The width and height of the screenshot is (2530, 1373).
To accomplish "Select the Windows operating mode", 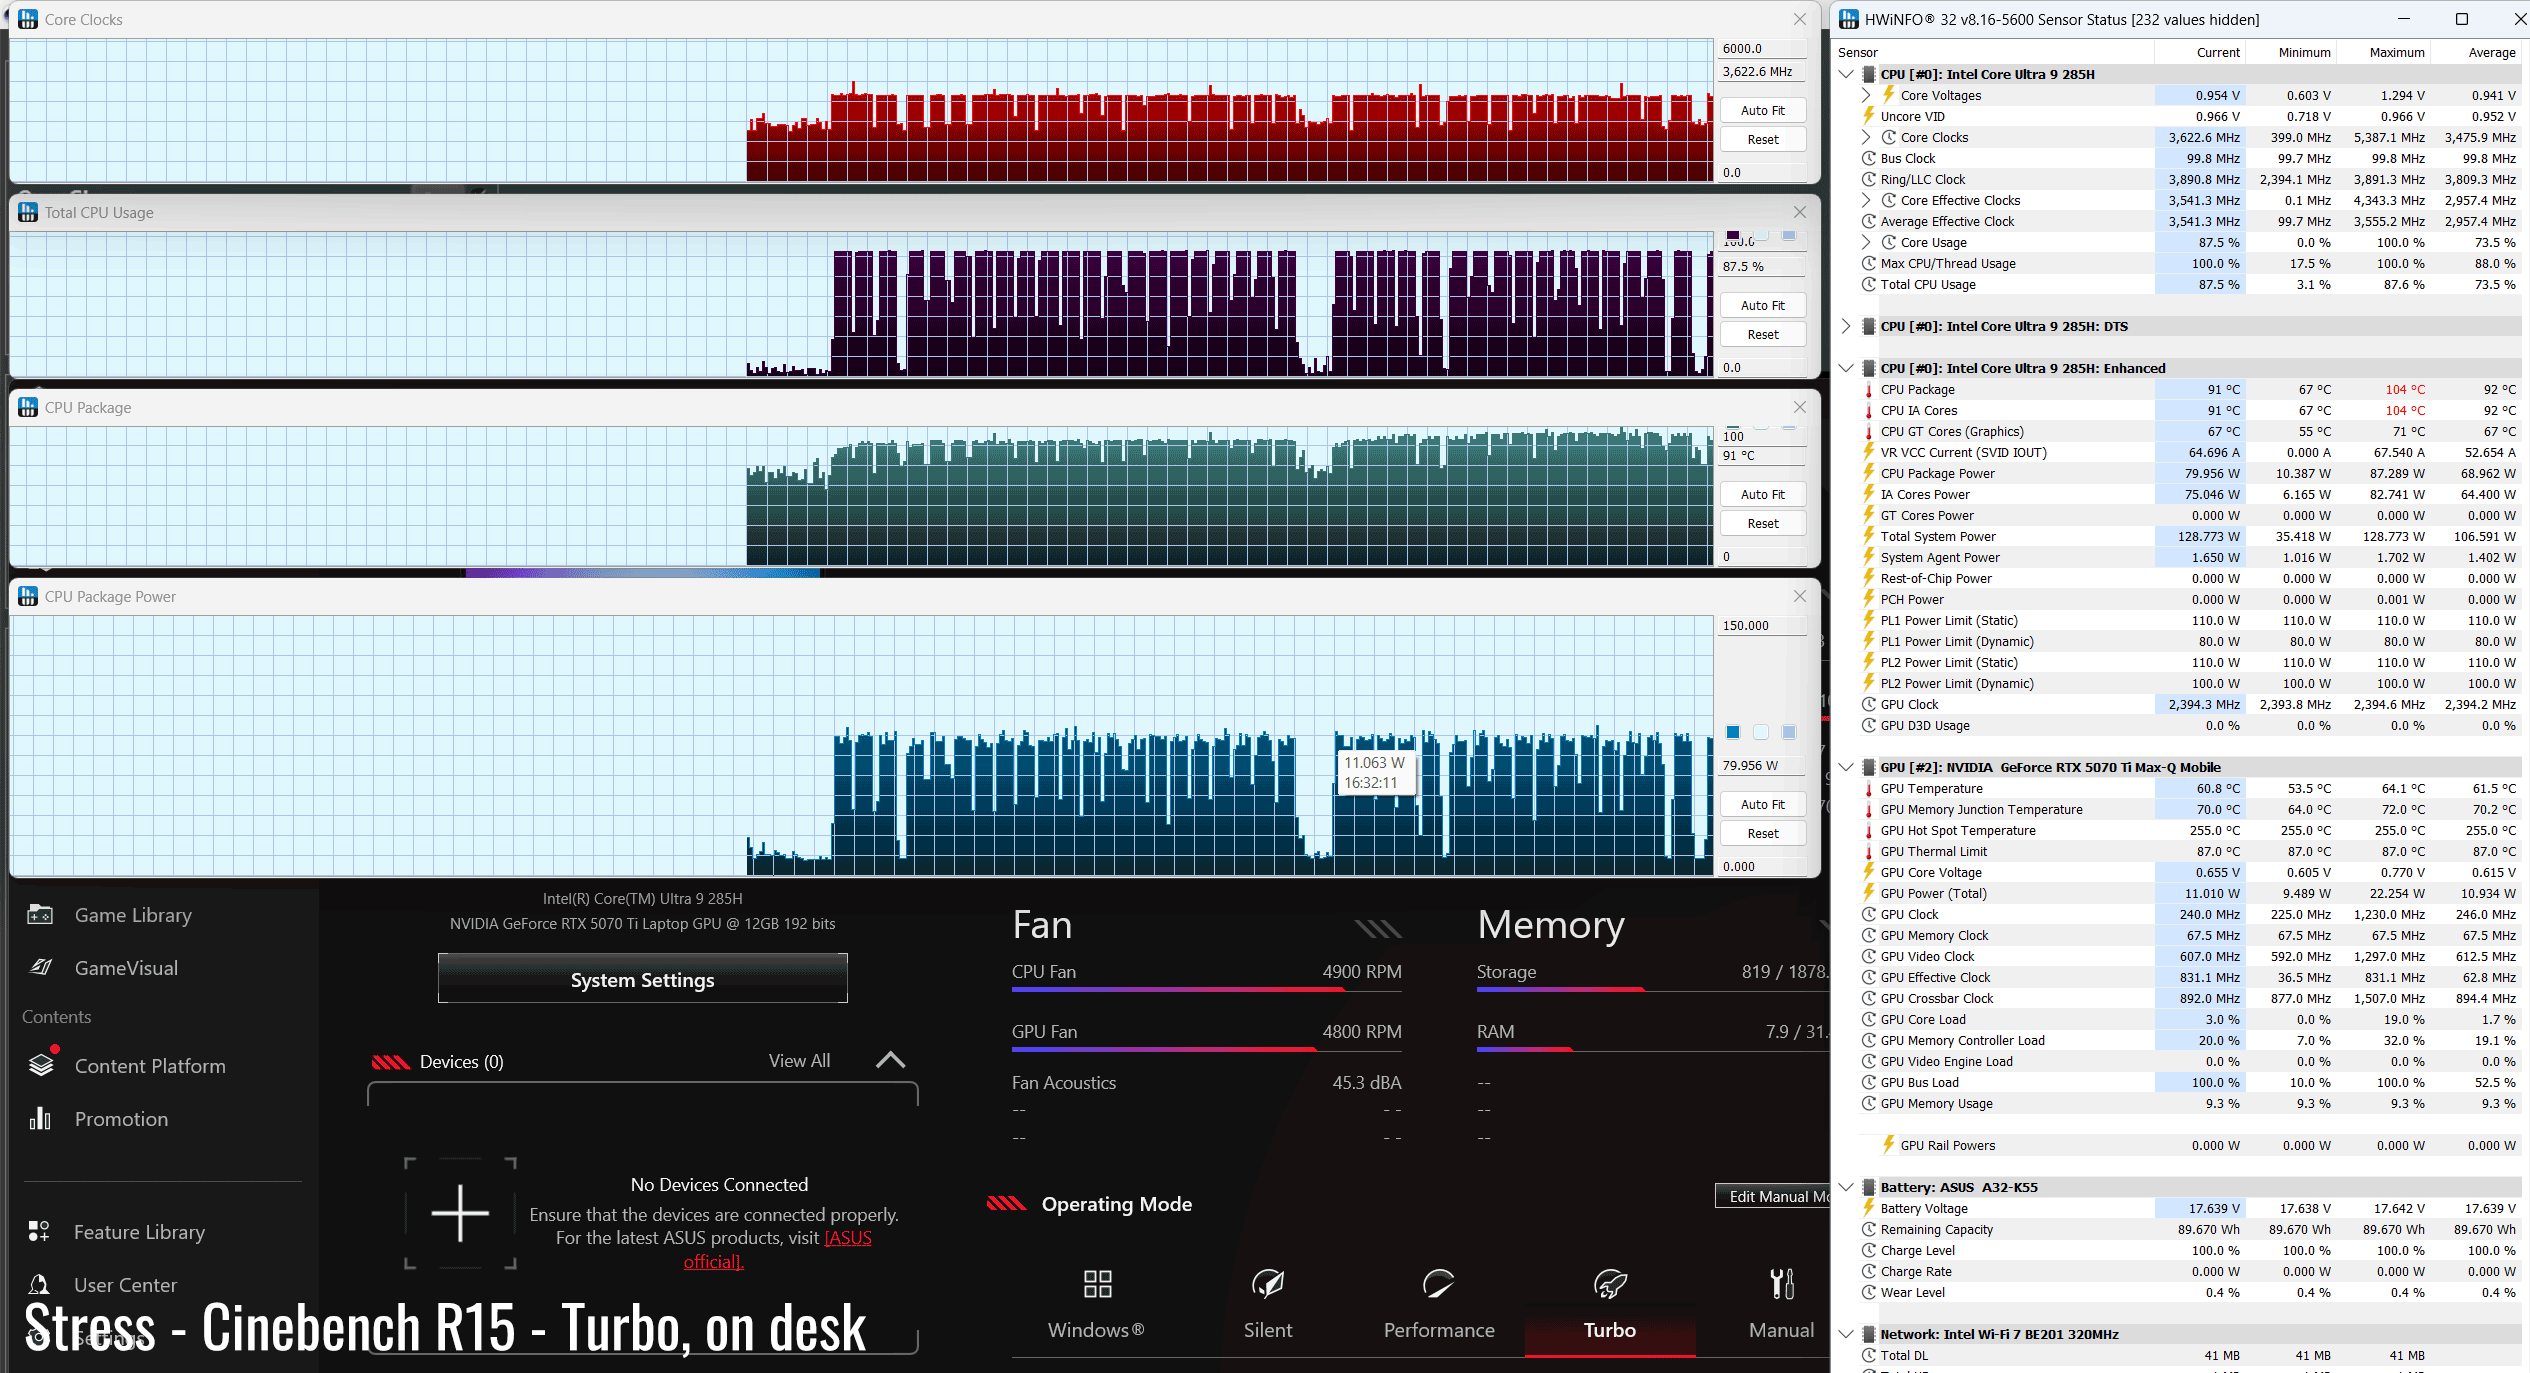I will pyautogui.click(x=1097, y=1304).
